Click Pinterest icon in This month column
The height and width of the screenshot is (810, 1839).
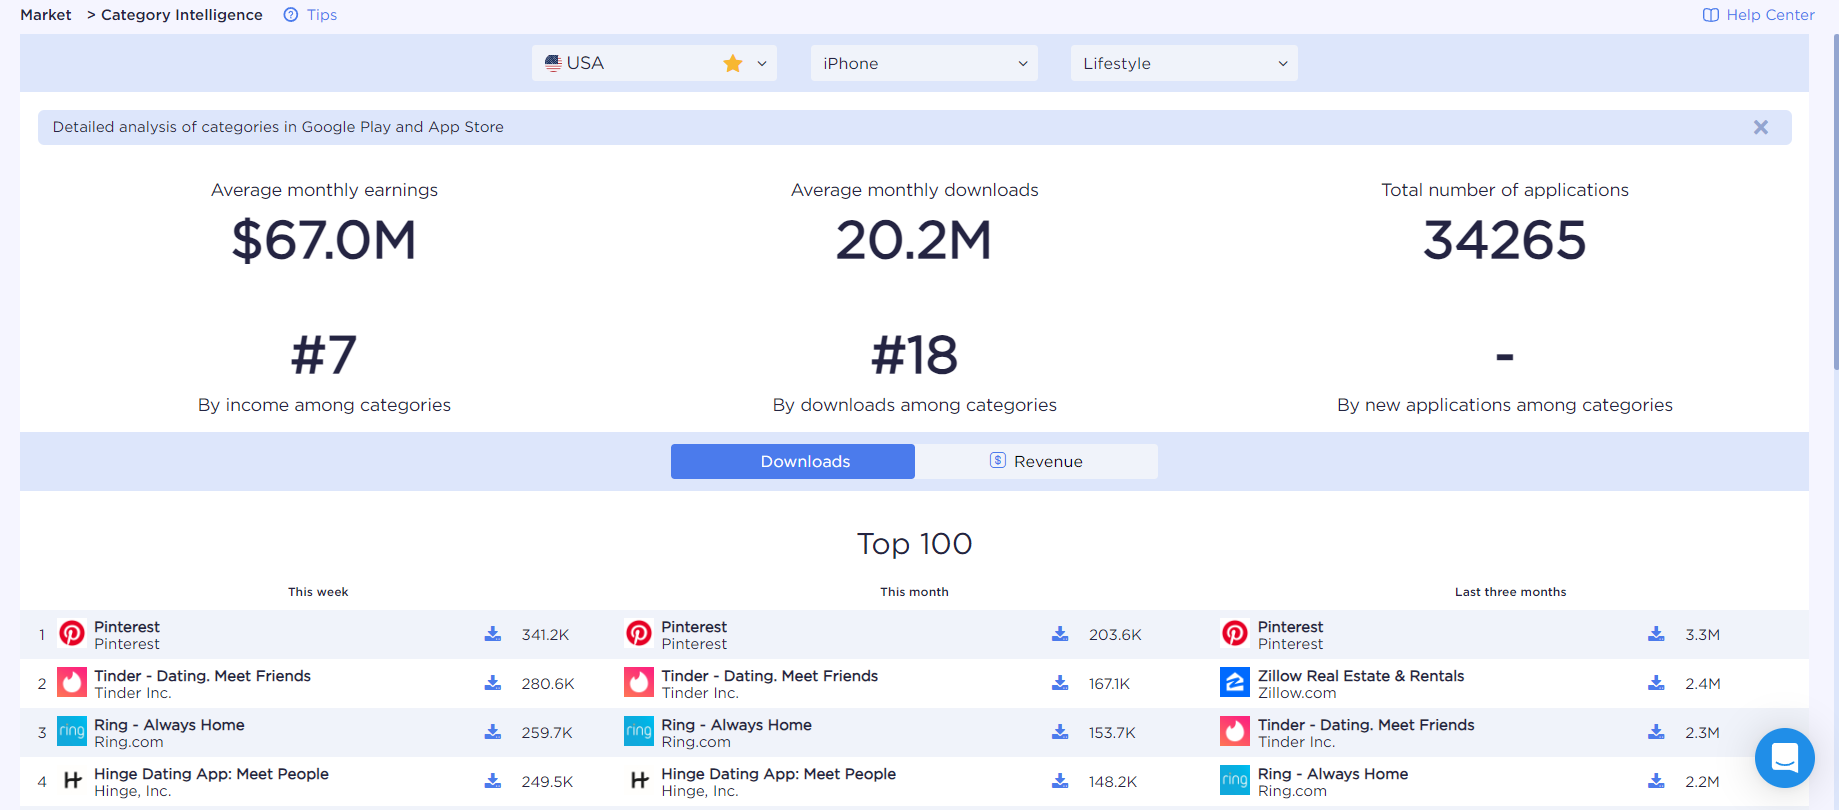(639, 633)
